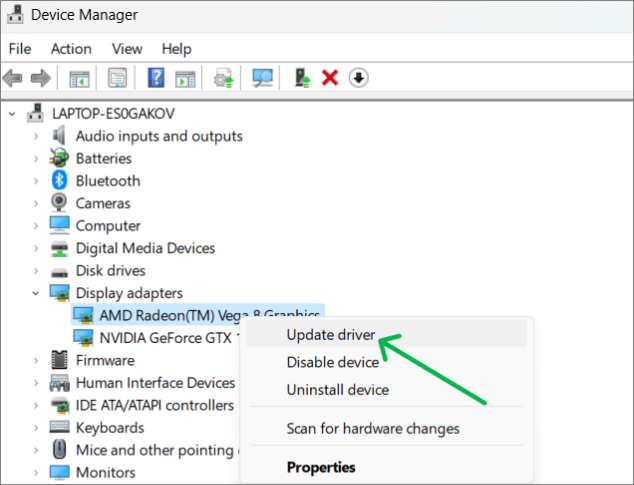This screenshot has width=634, height=485.
Task: Expand the Audio inputs and outputs node
Action: (x=36, y=136)
